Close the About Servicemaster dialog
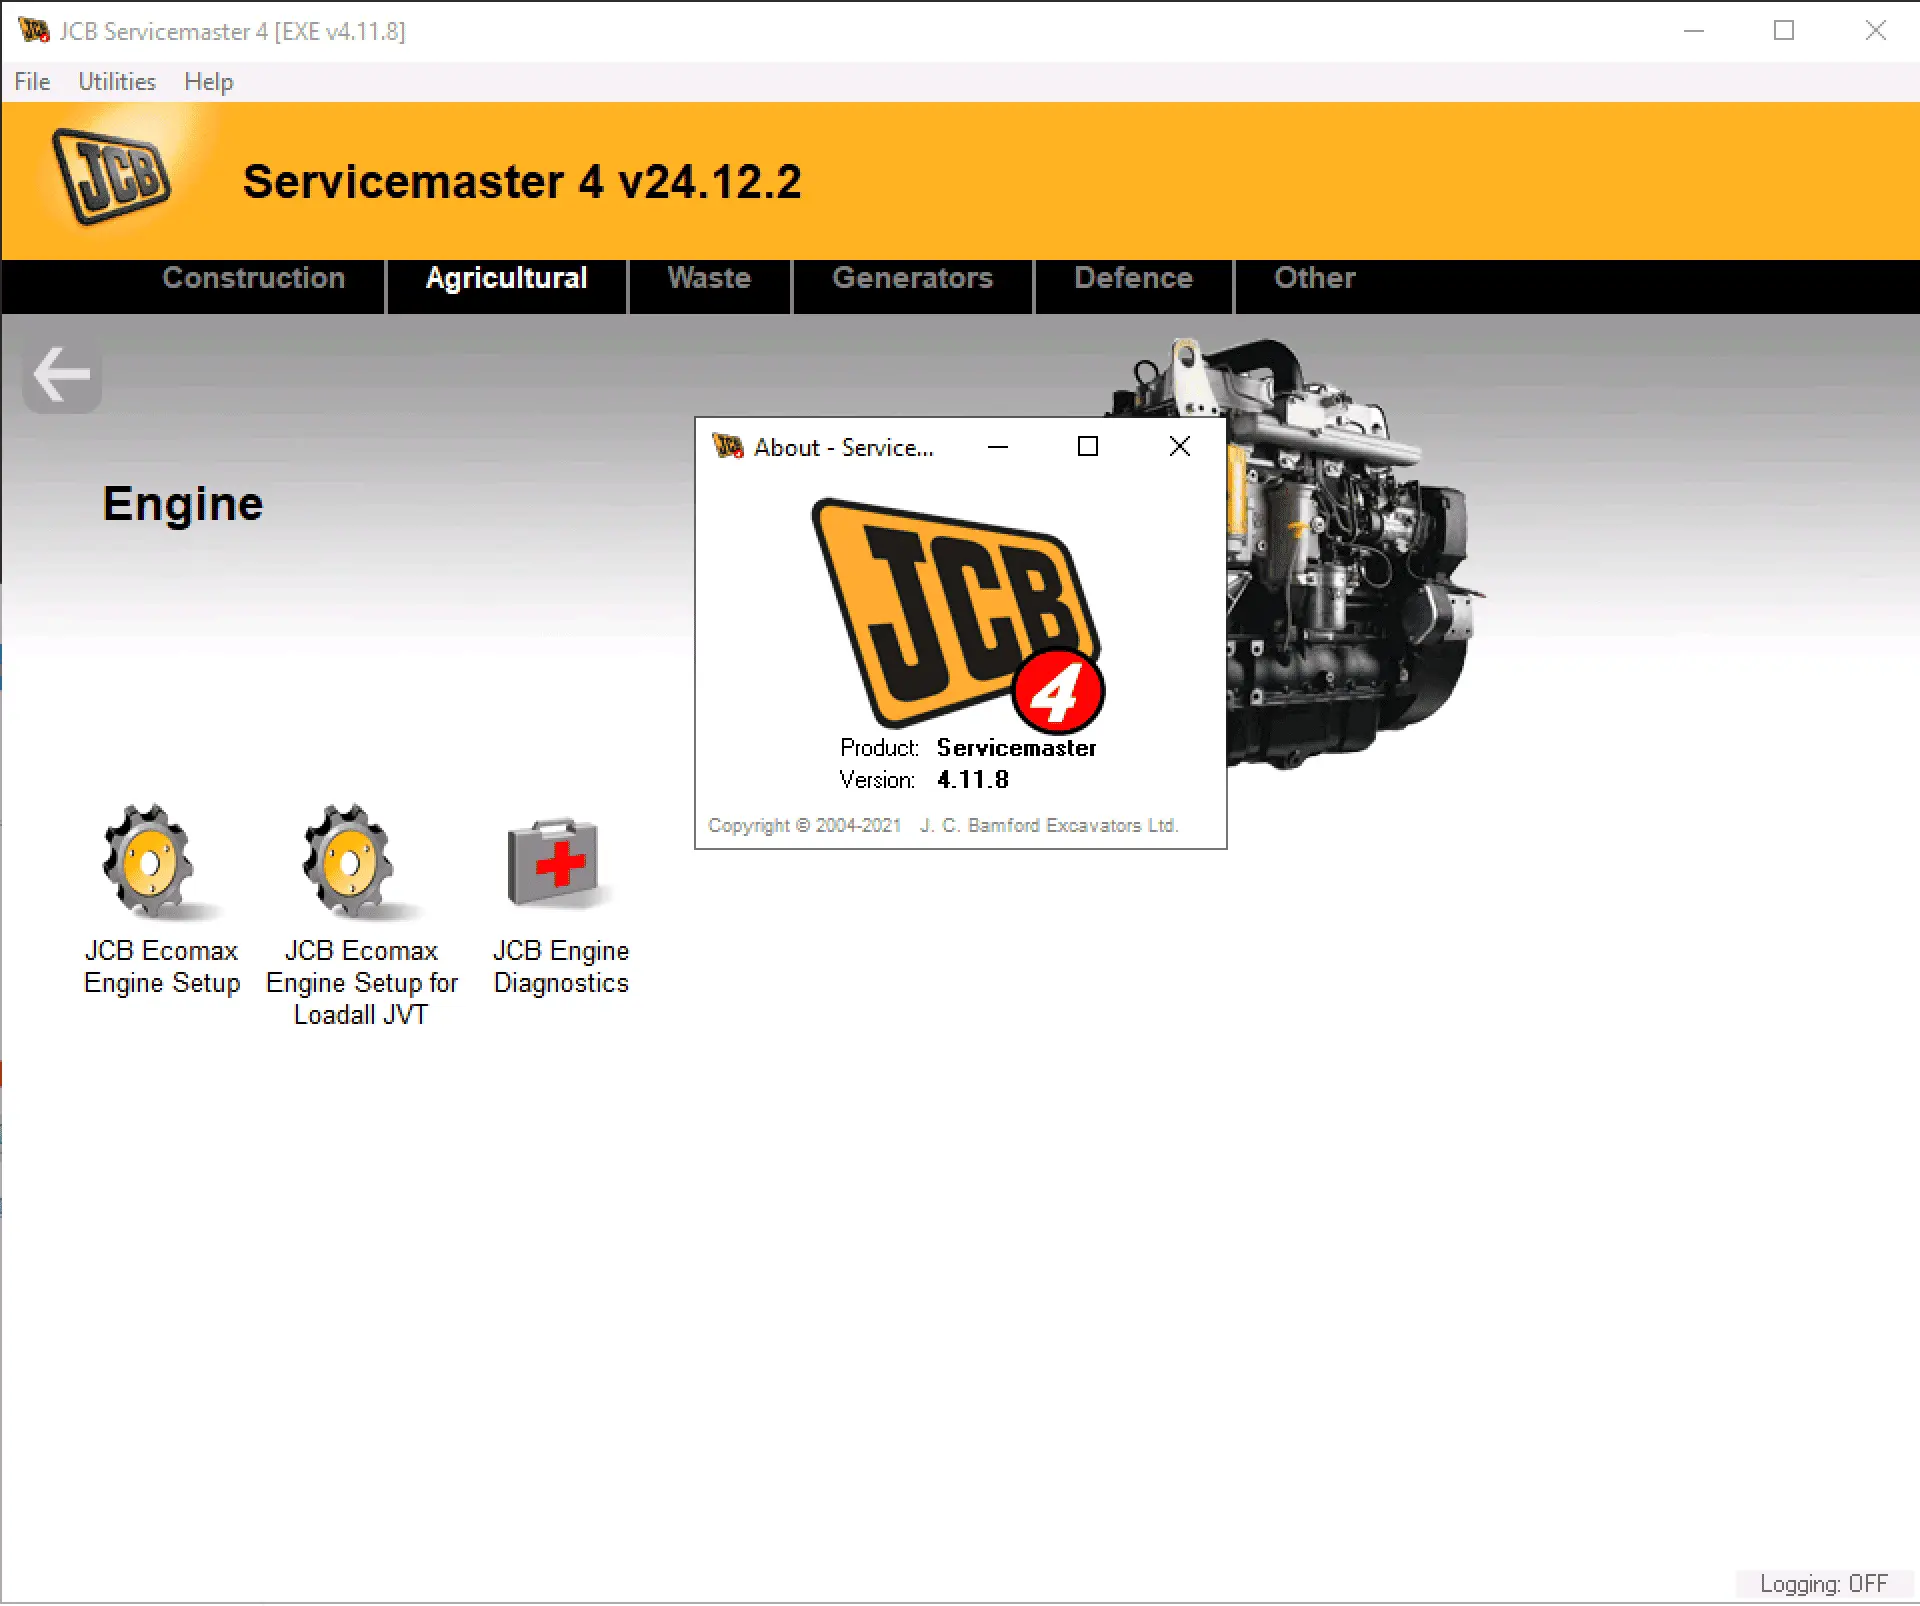Image resolution: width=1920 pixels, height=1606 pixels. (x=1180, y=447)
